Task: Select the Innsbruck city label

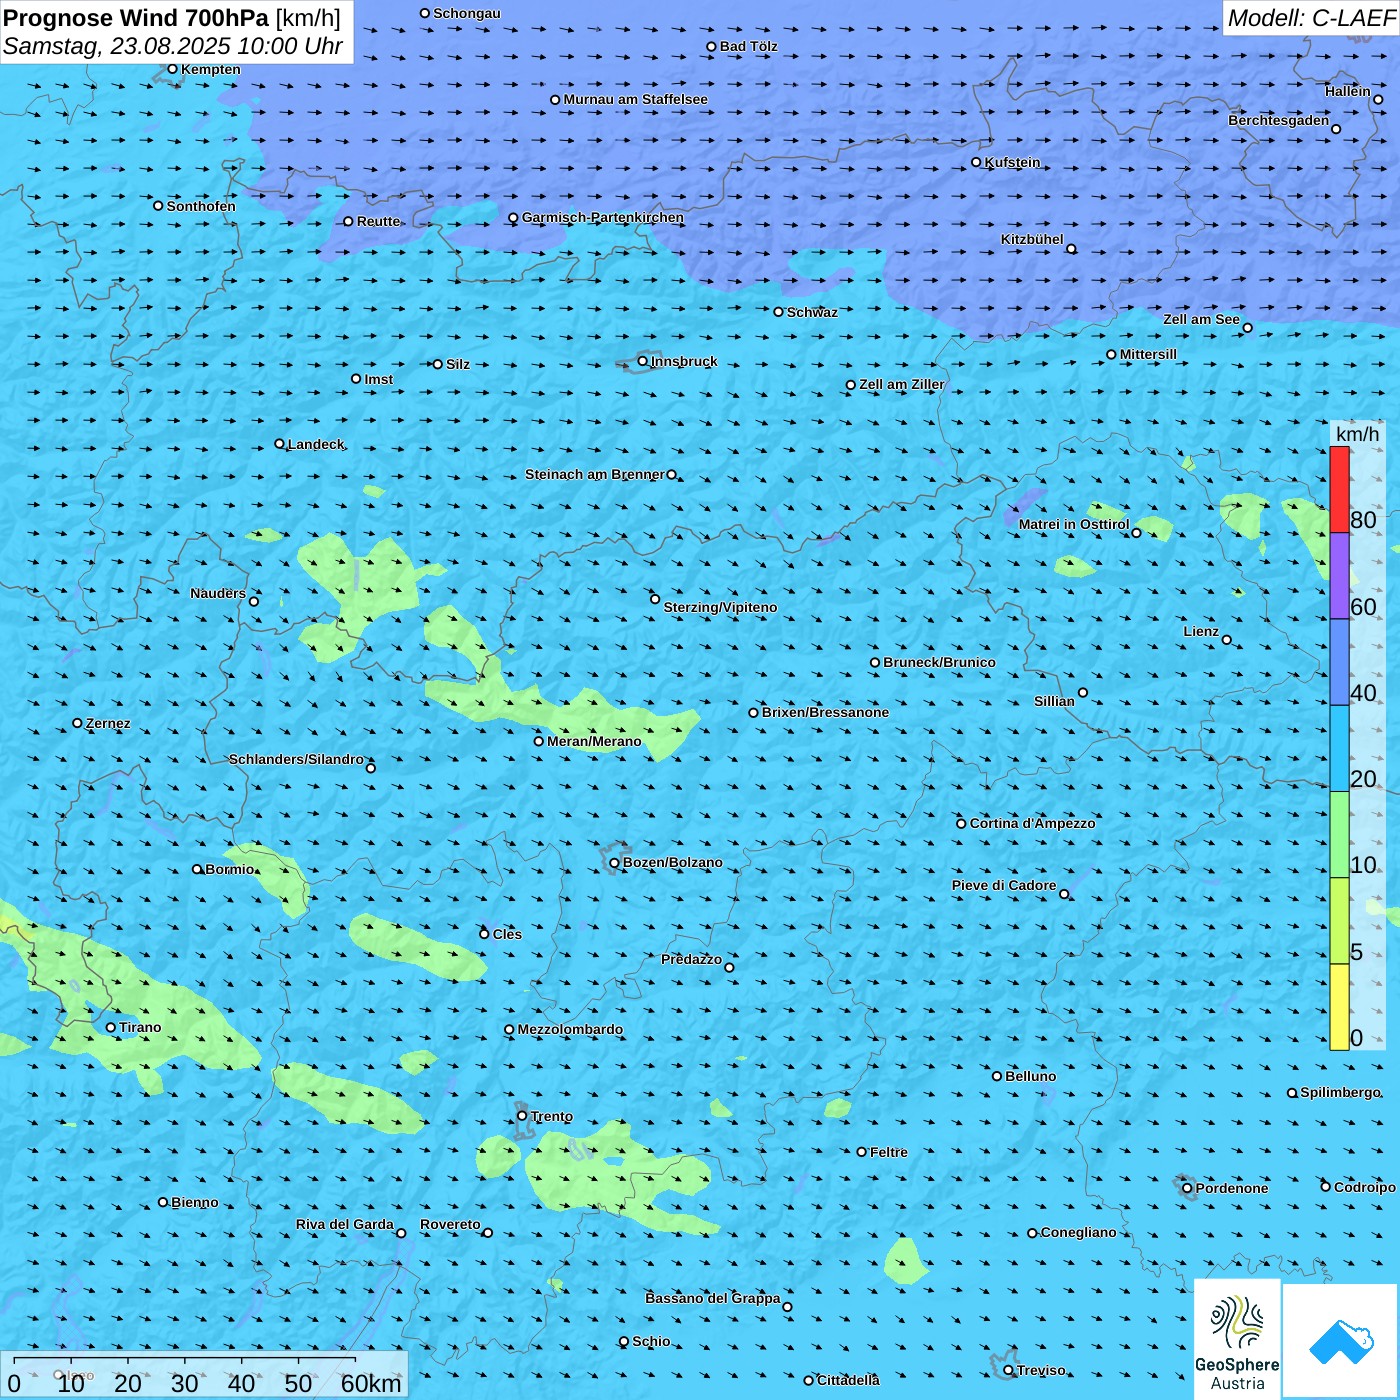Action: [x=684, y=361]
